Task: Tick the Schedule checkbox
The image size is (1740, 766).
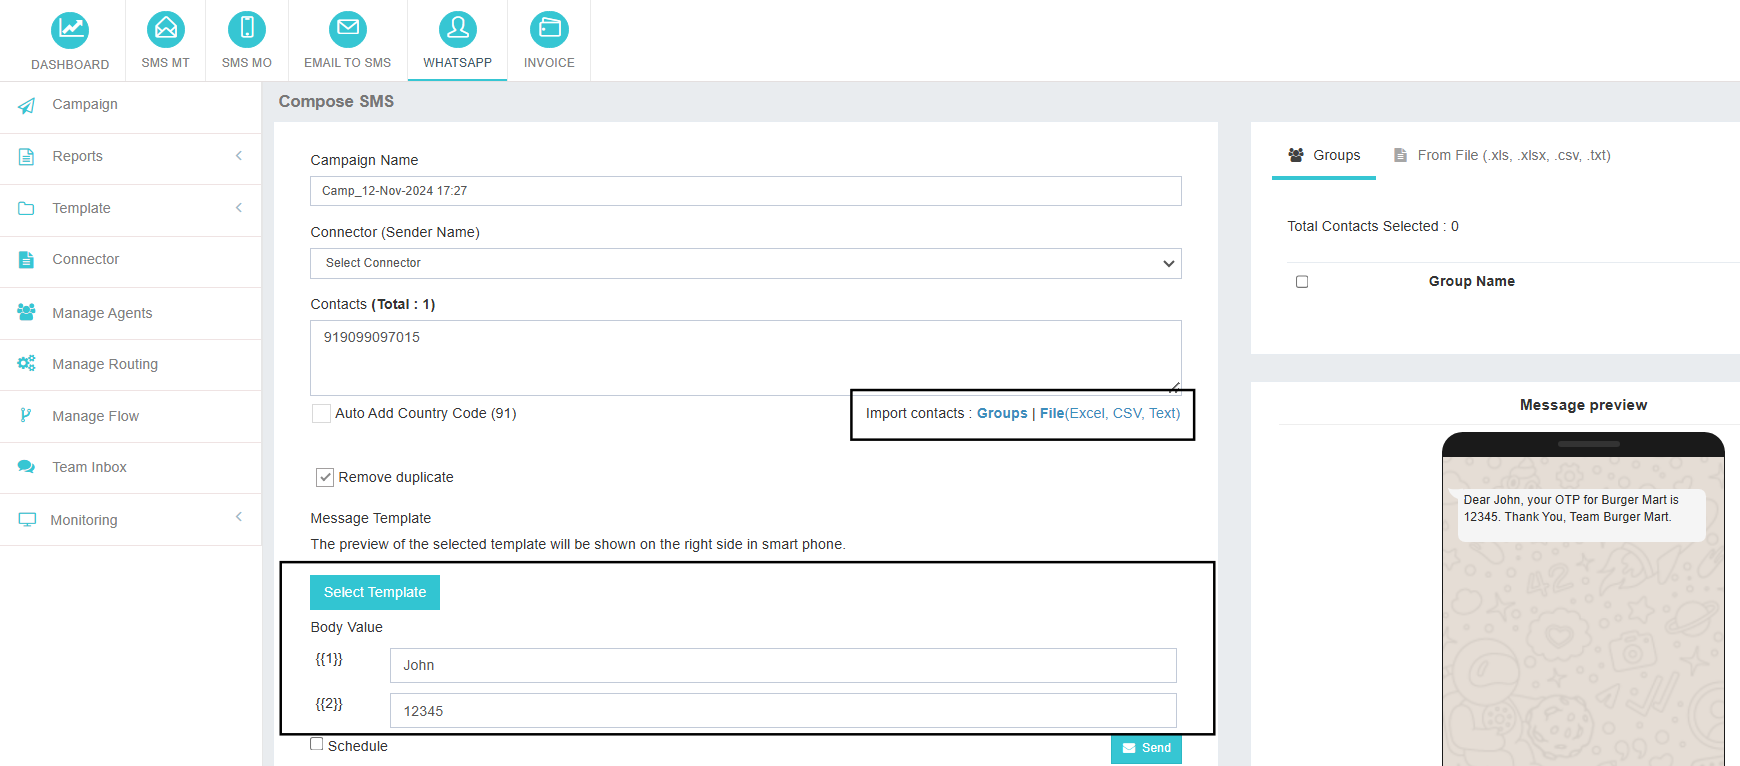Action: point(317,744)
